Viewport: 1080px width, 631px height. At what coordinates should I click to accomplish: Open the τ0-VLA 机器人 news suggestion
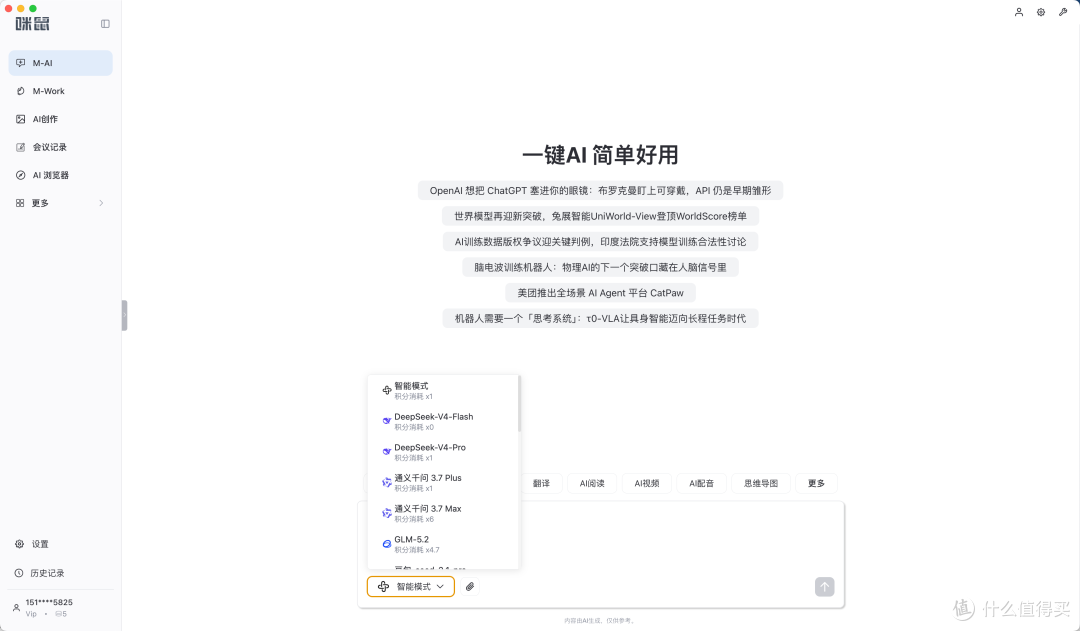(x=600, y=318)
